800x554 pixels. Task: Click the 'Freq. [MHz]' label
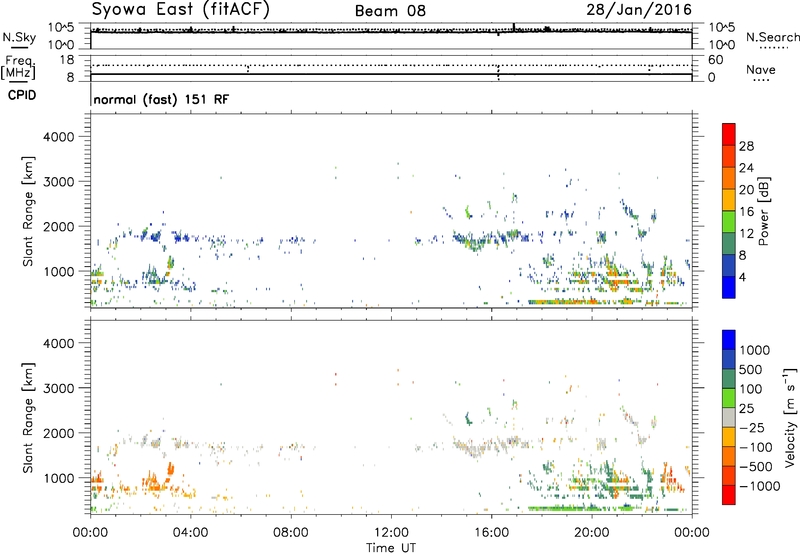coord(19,67)
